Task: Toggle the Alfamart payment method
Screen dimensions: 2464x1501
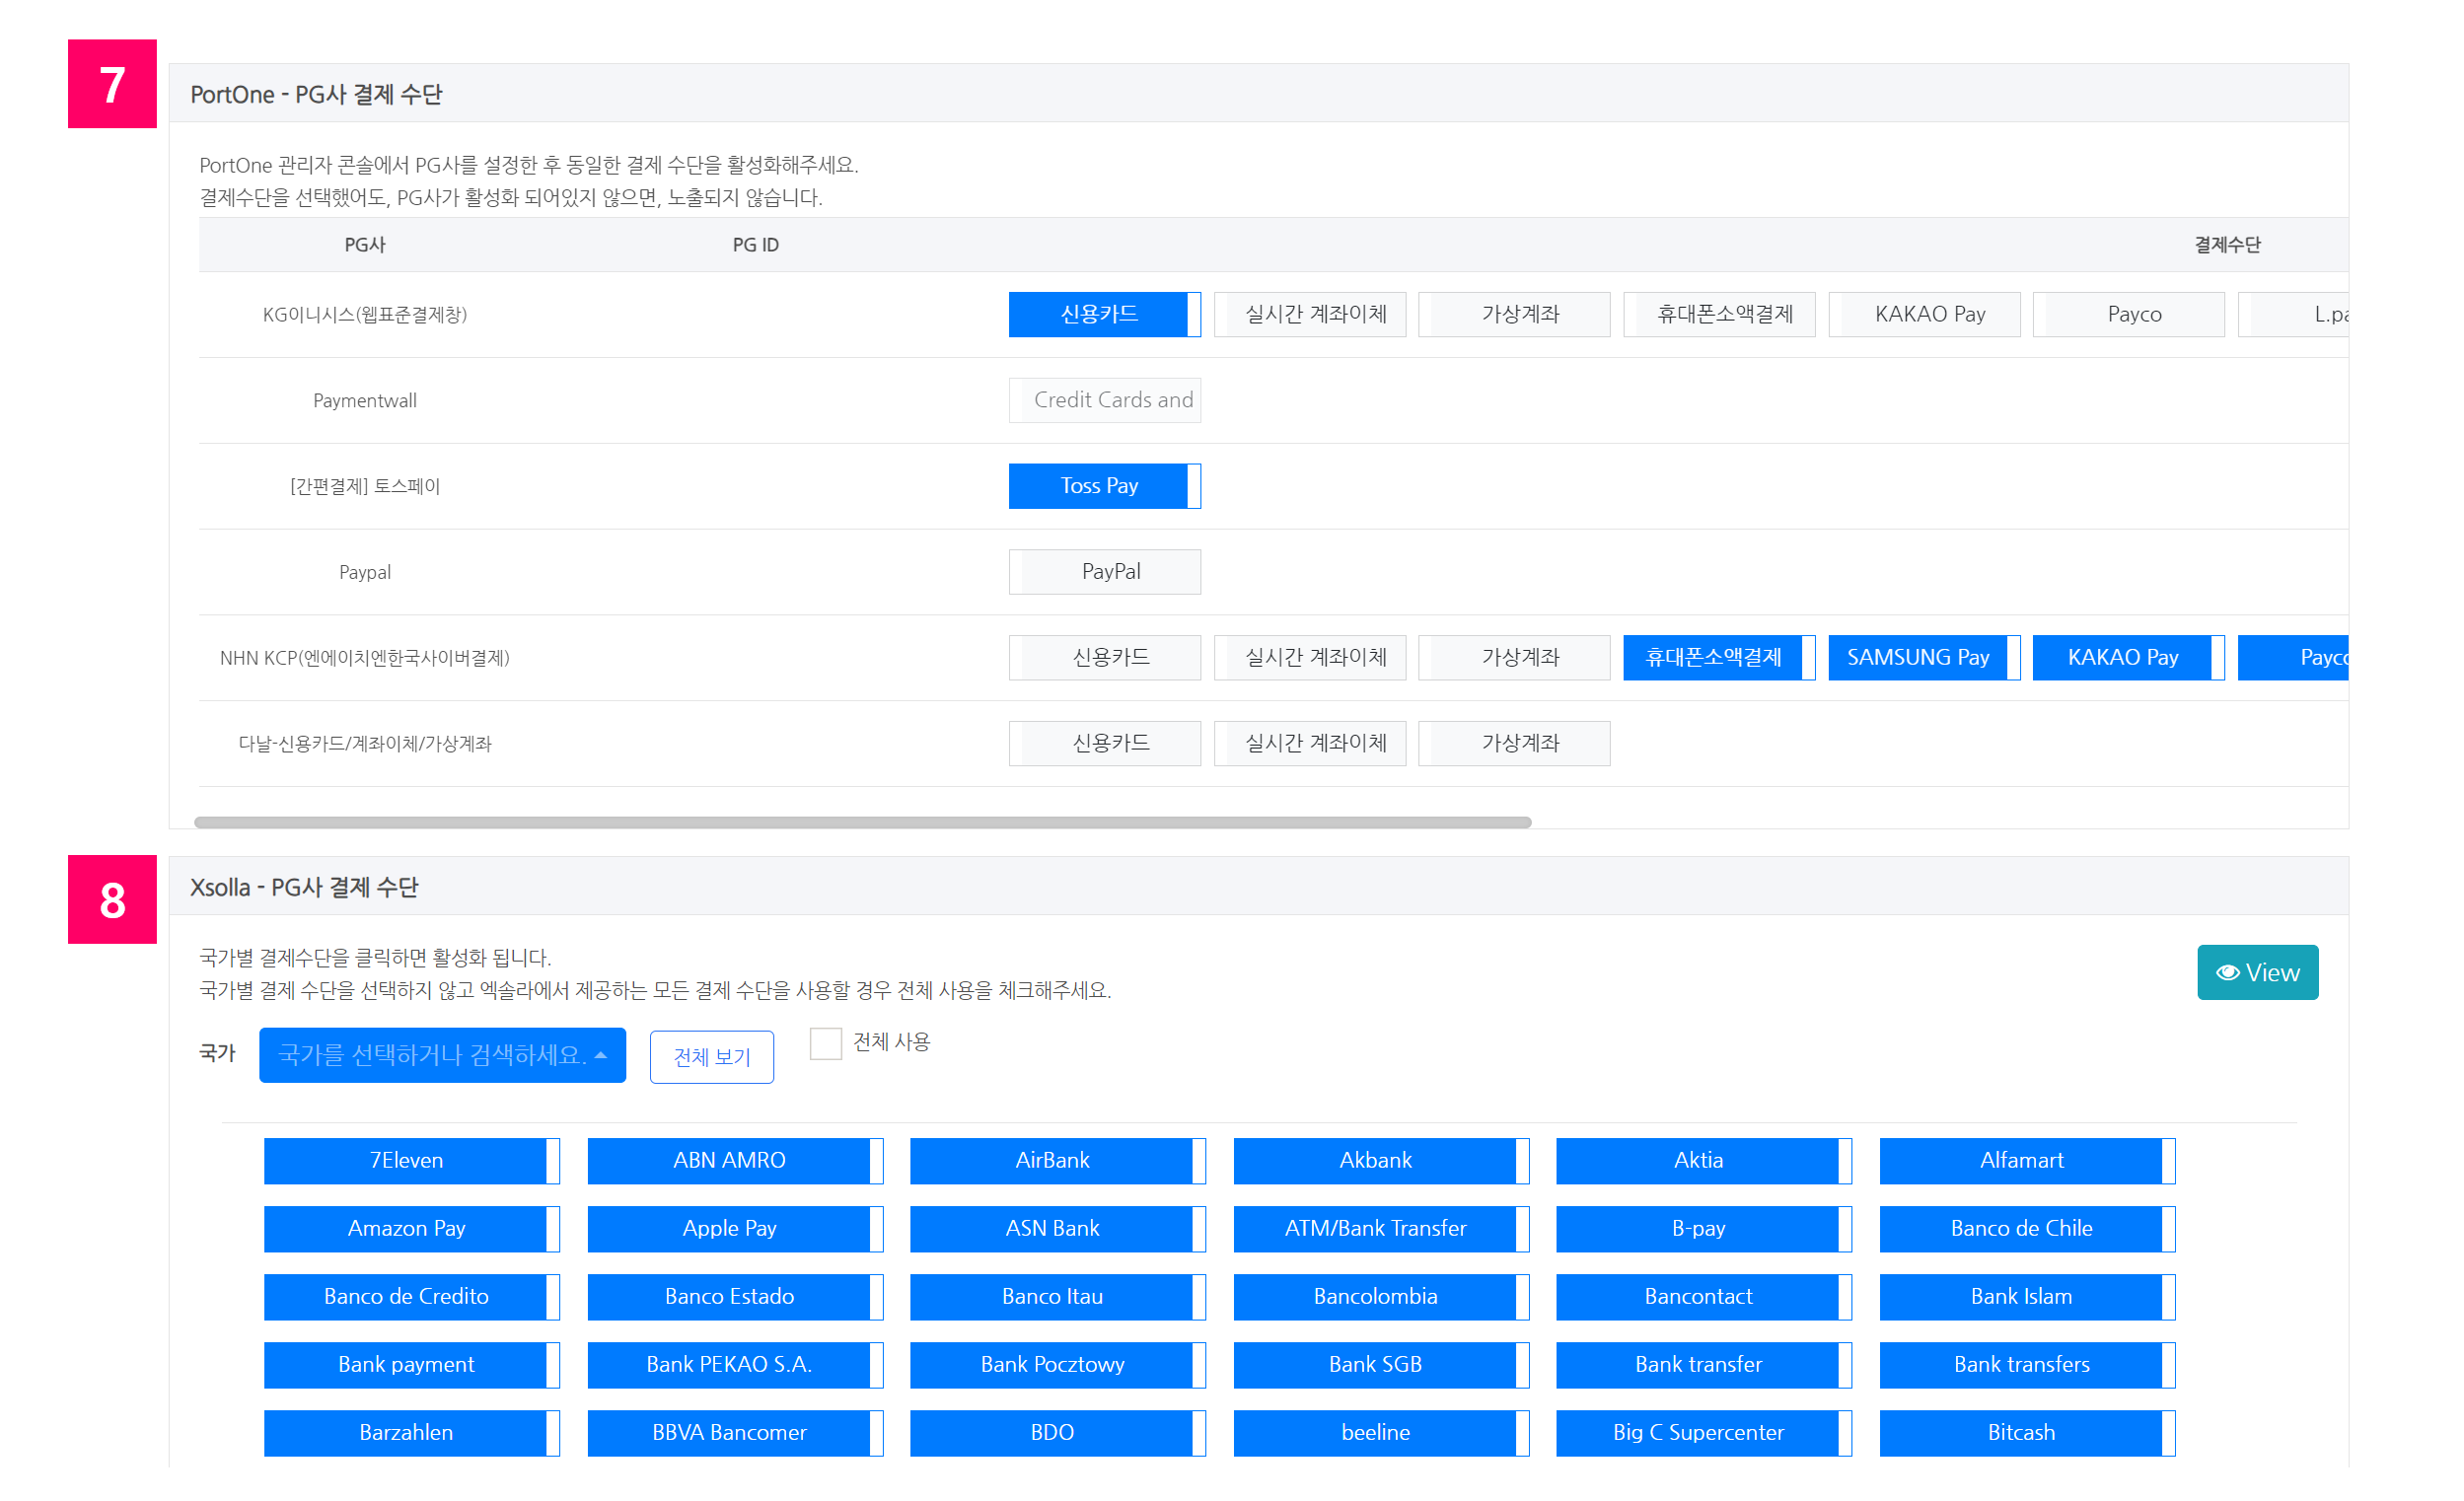Action: pyautogui.click(x=2027, y=1161)
